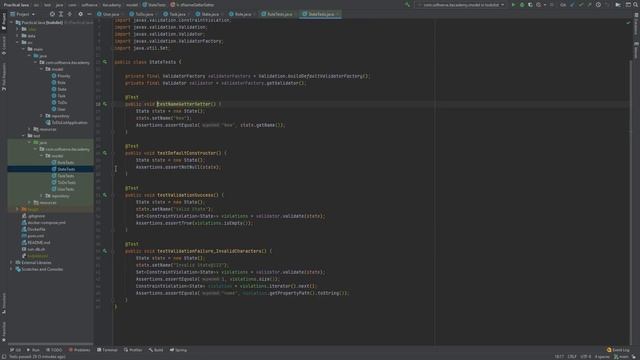640x360 pixels.
Task: Start the Debug session with the bug icon
Action: [522, 5]
